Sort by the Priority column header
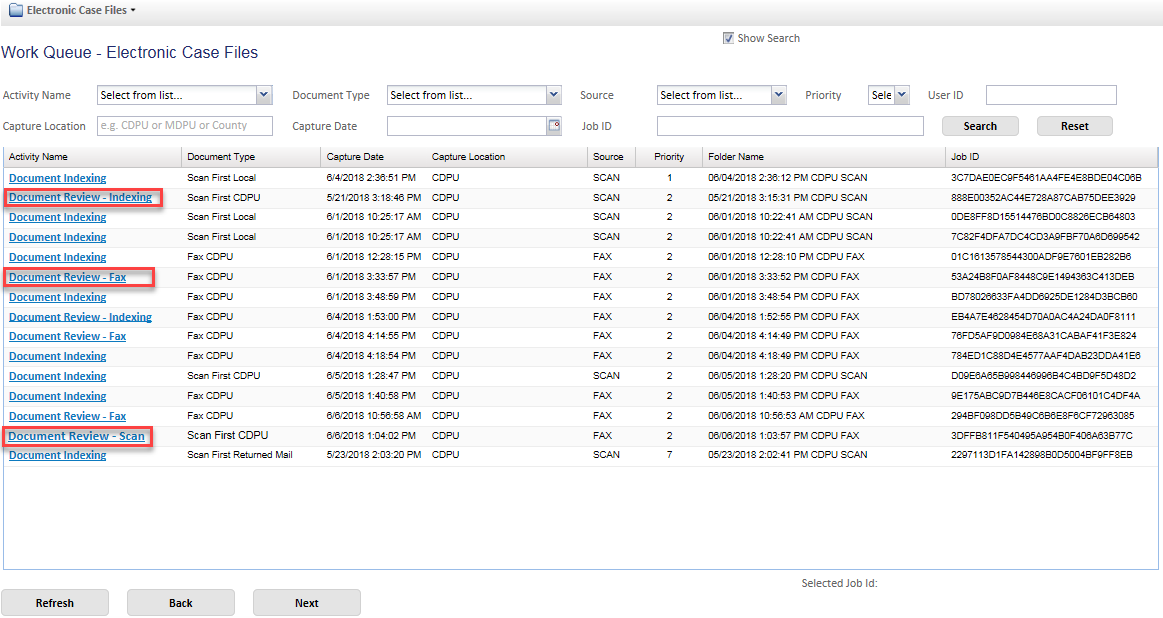Image resolution: width=1163 pixels, height=618 pixels. click(669, 157)
